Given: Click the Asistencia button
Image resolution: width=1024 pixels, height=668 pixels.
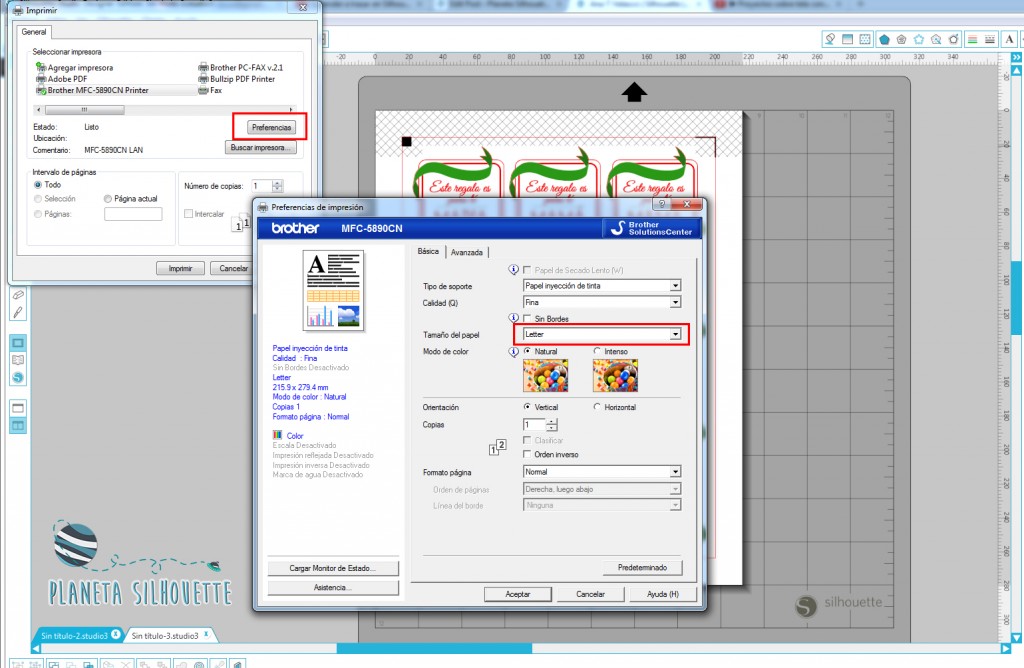Looking at the screenshot, I should pos(333,588).
